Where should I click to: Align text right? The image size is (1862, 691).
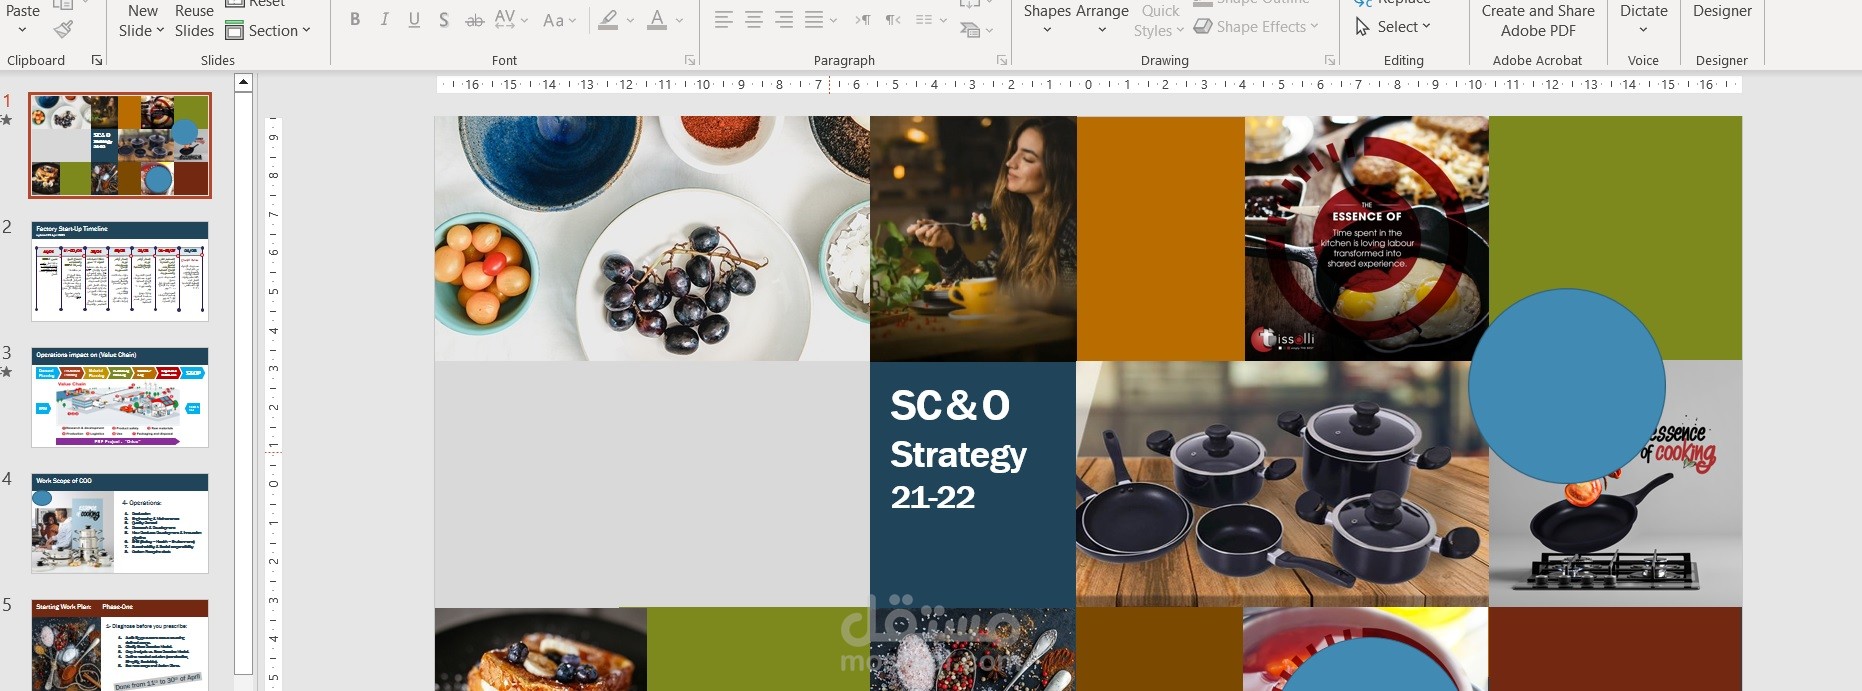[784, 19]
